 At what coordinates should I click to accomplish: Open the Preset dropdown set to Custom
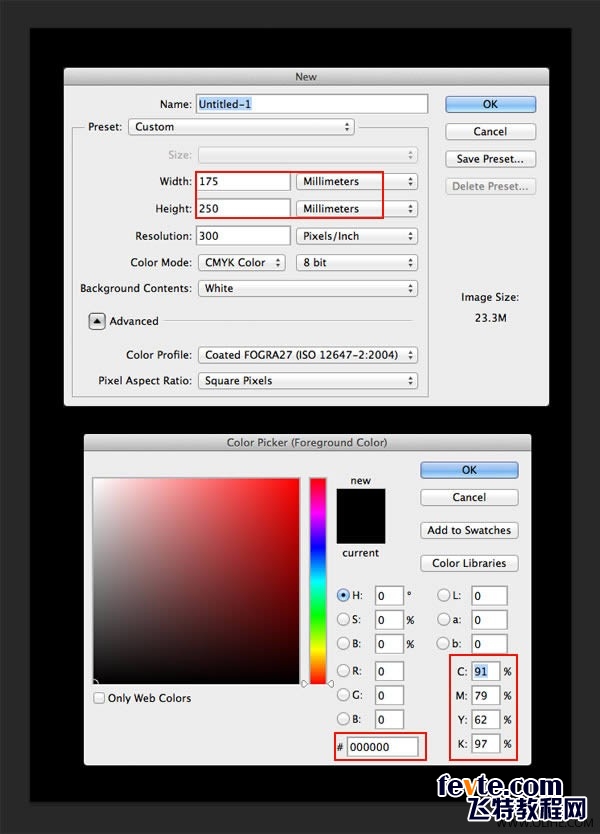(241, 127)
